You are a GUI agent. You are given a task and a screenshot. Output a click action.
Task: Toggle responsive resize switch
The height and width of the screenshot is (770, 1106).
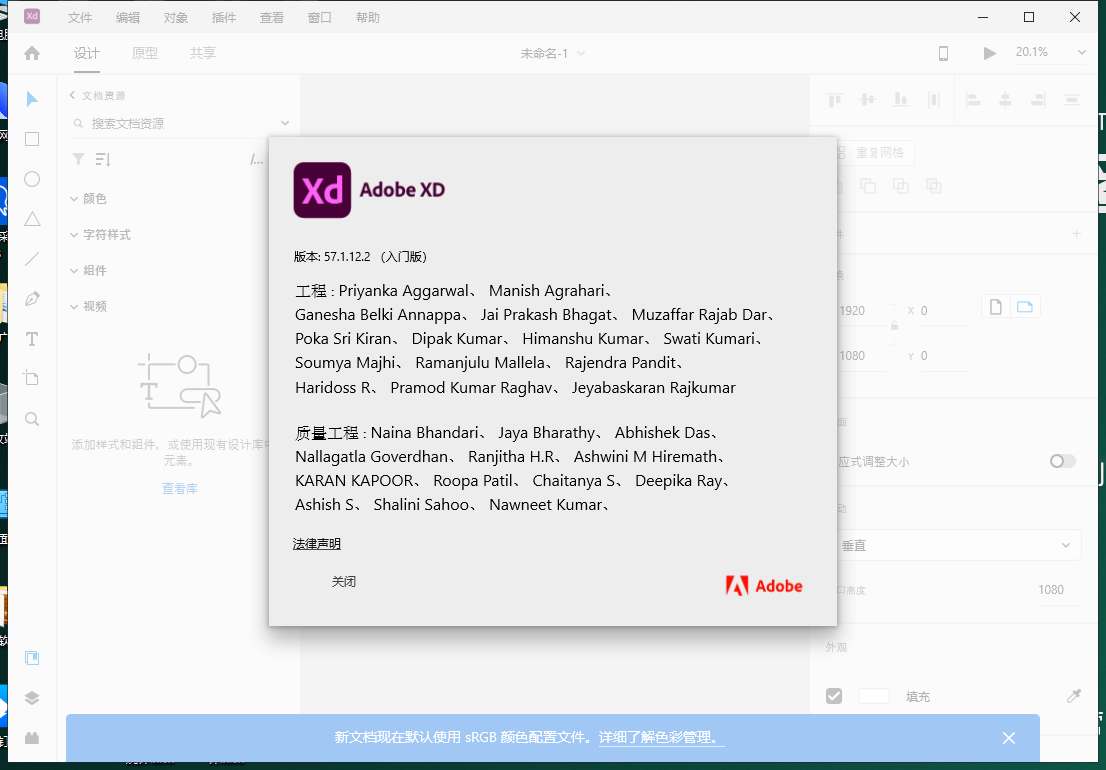[x=1062, y=461]
